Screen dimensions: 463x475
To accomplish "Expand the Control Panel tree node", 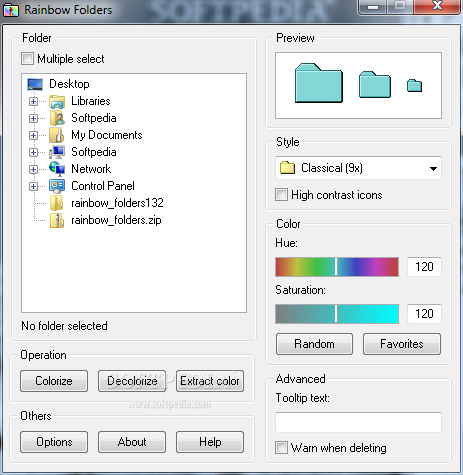I will 33,186.
